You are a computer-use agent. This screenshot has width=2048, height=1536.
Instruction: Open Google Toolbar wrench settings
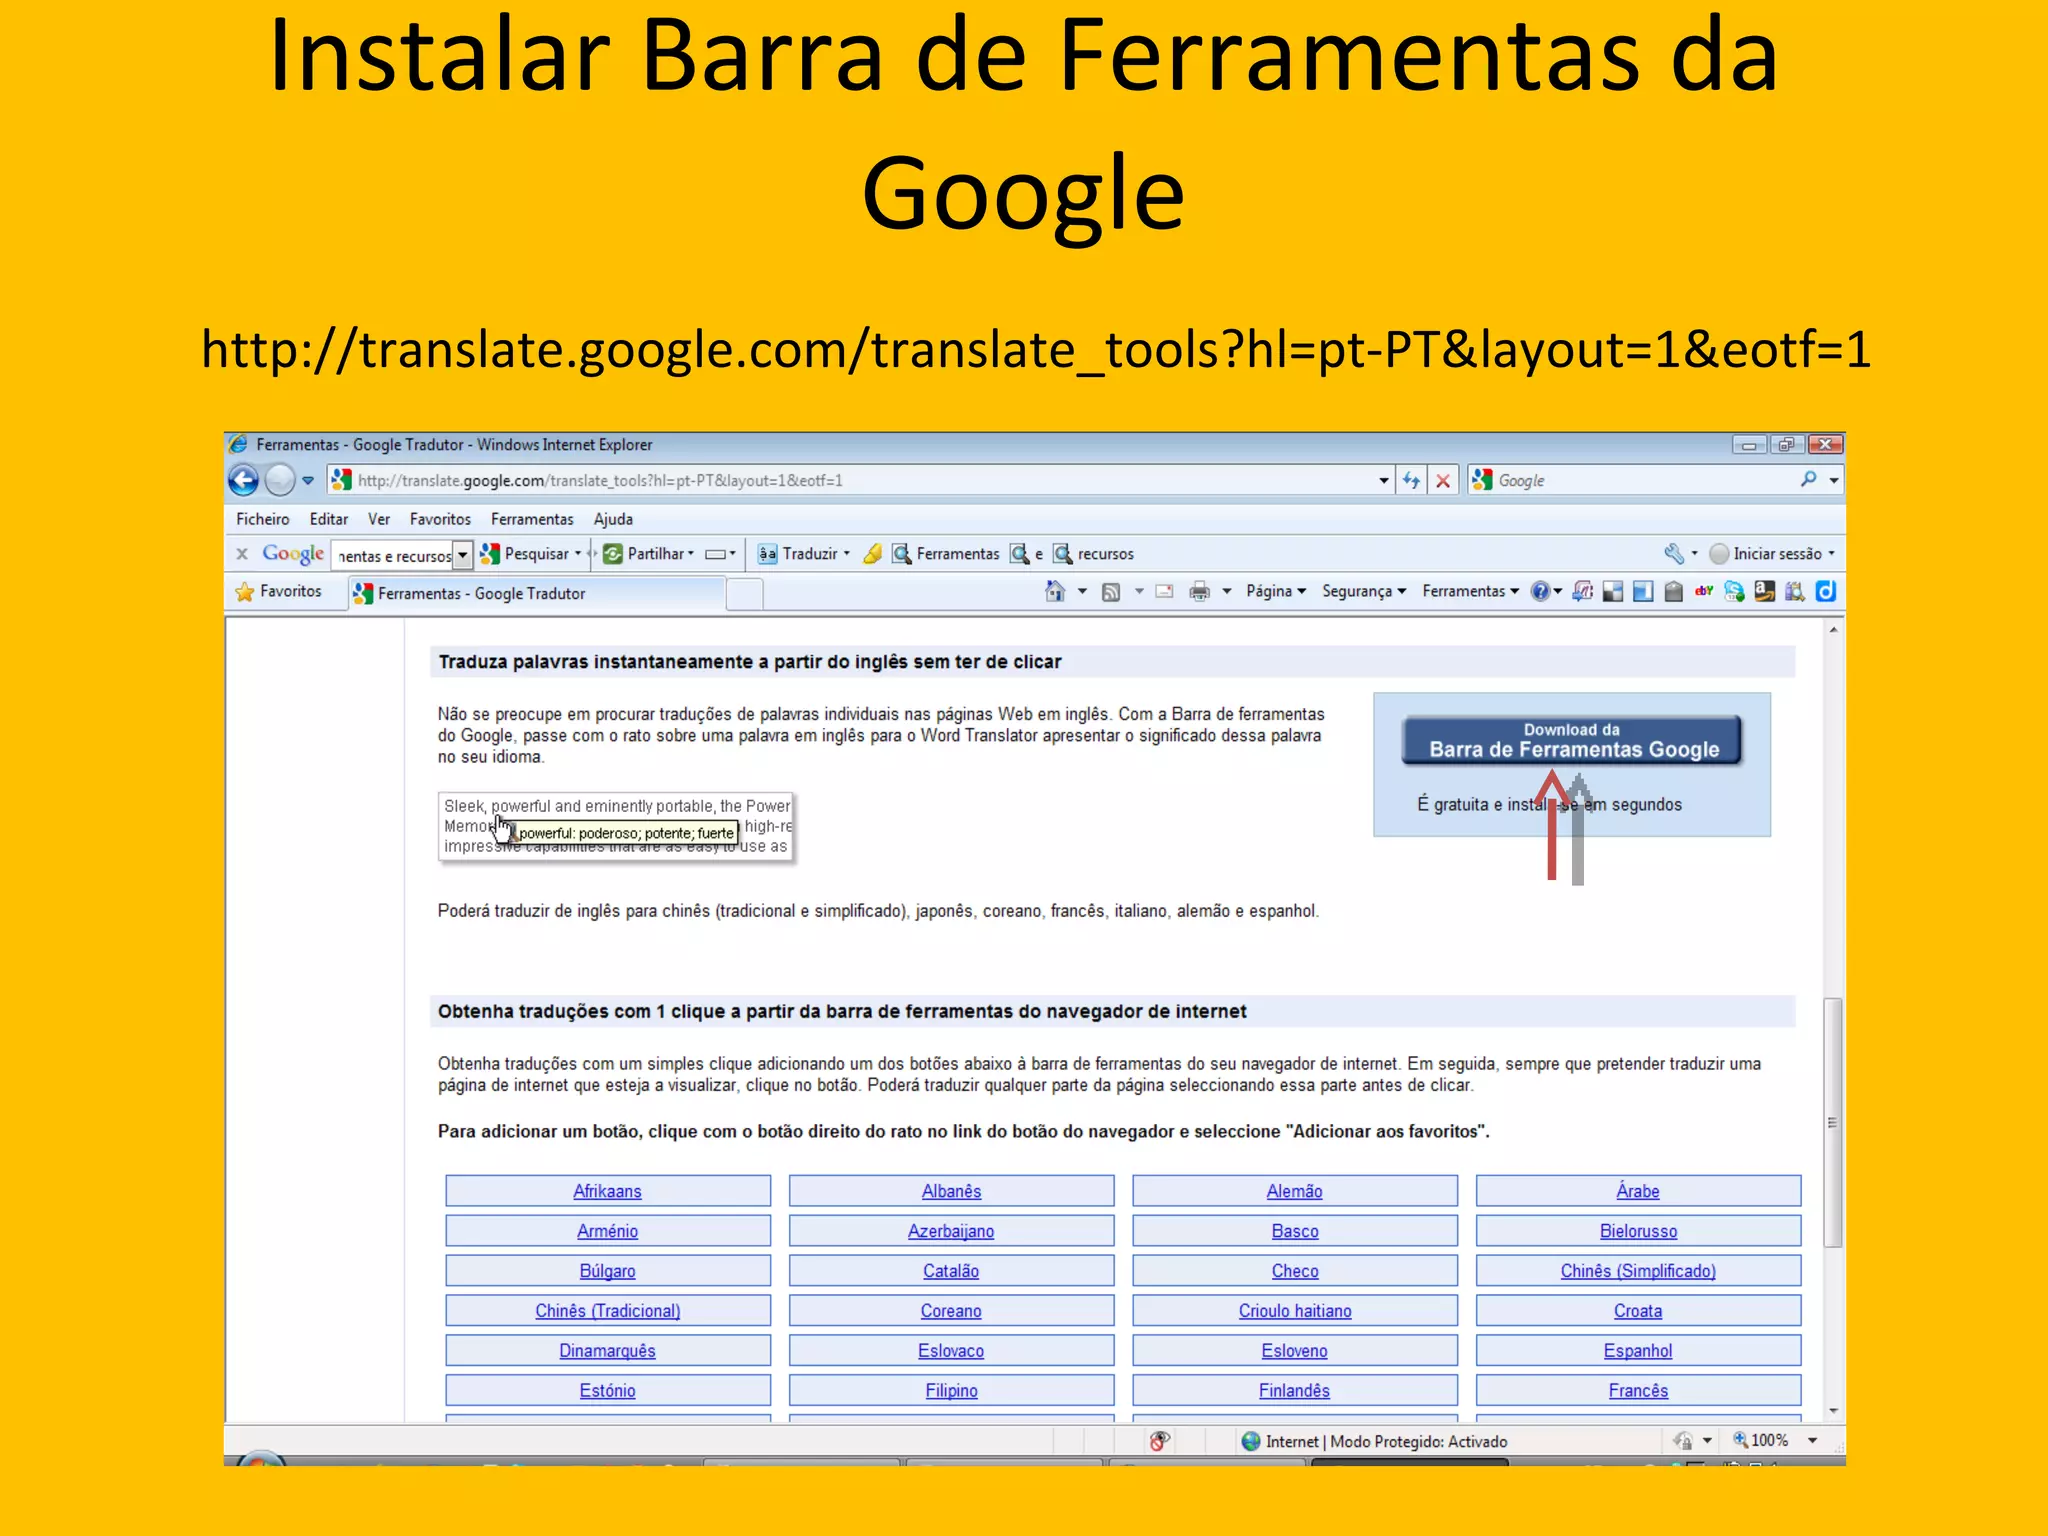pos(1674,553)
